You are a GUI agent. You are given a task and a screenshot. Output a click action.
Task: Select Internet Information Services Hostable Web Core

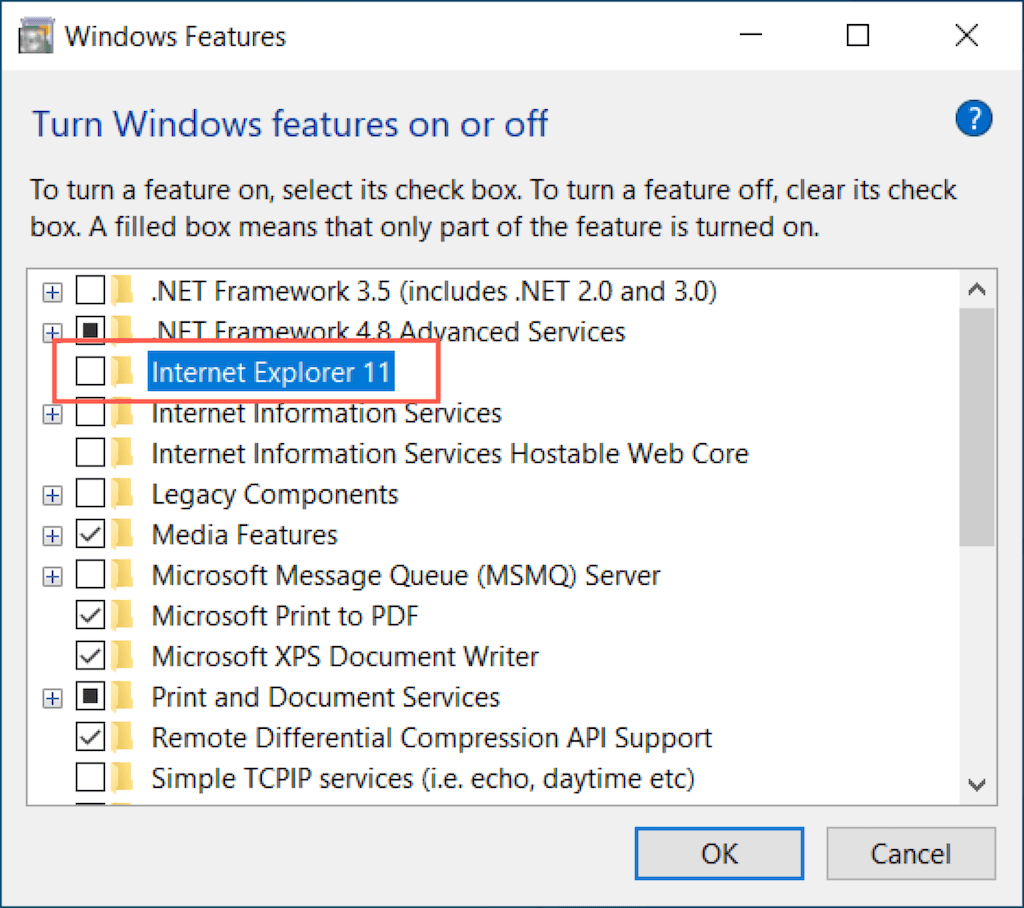(x=449, y=454)
